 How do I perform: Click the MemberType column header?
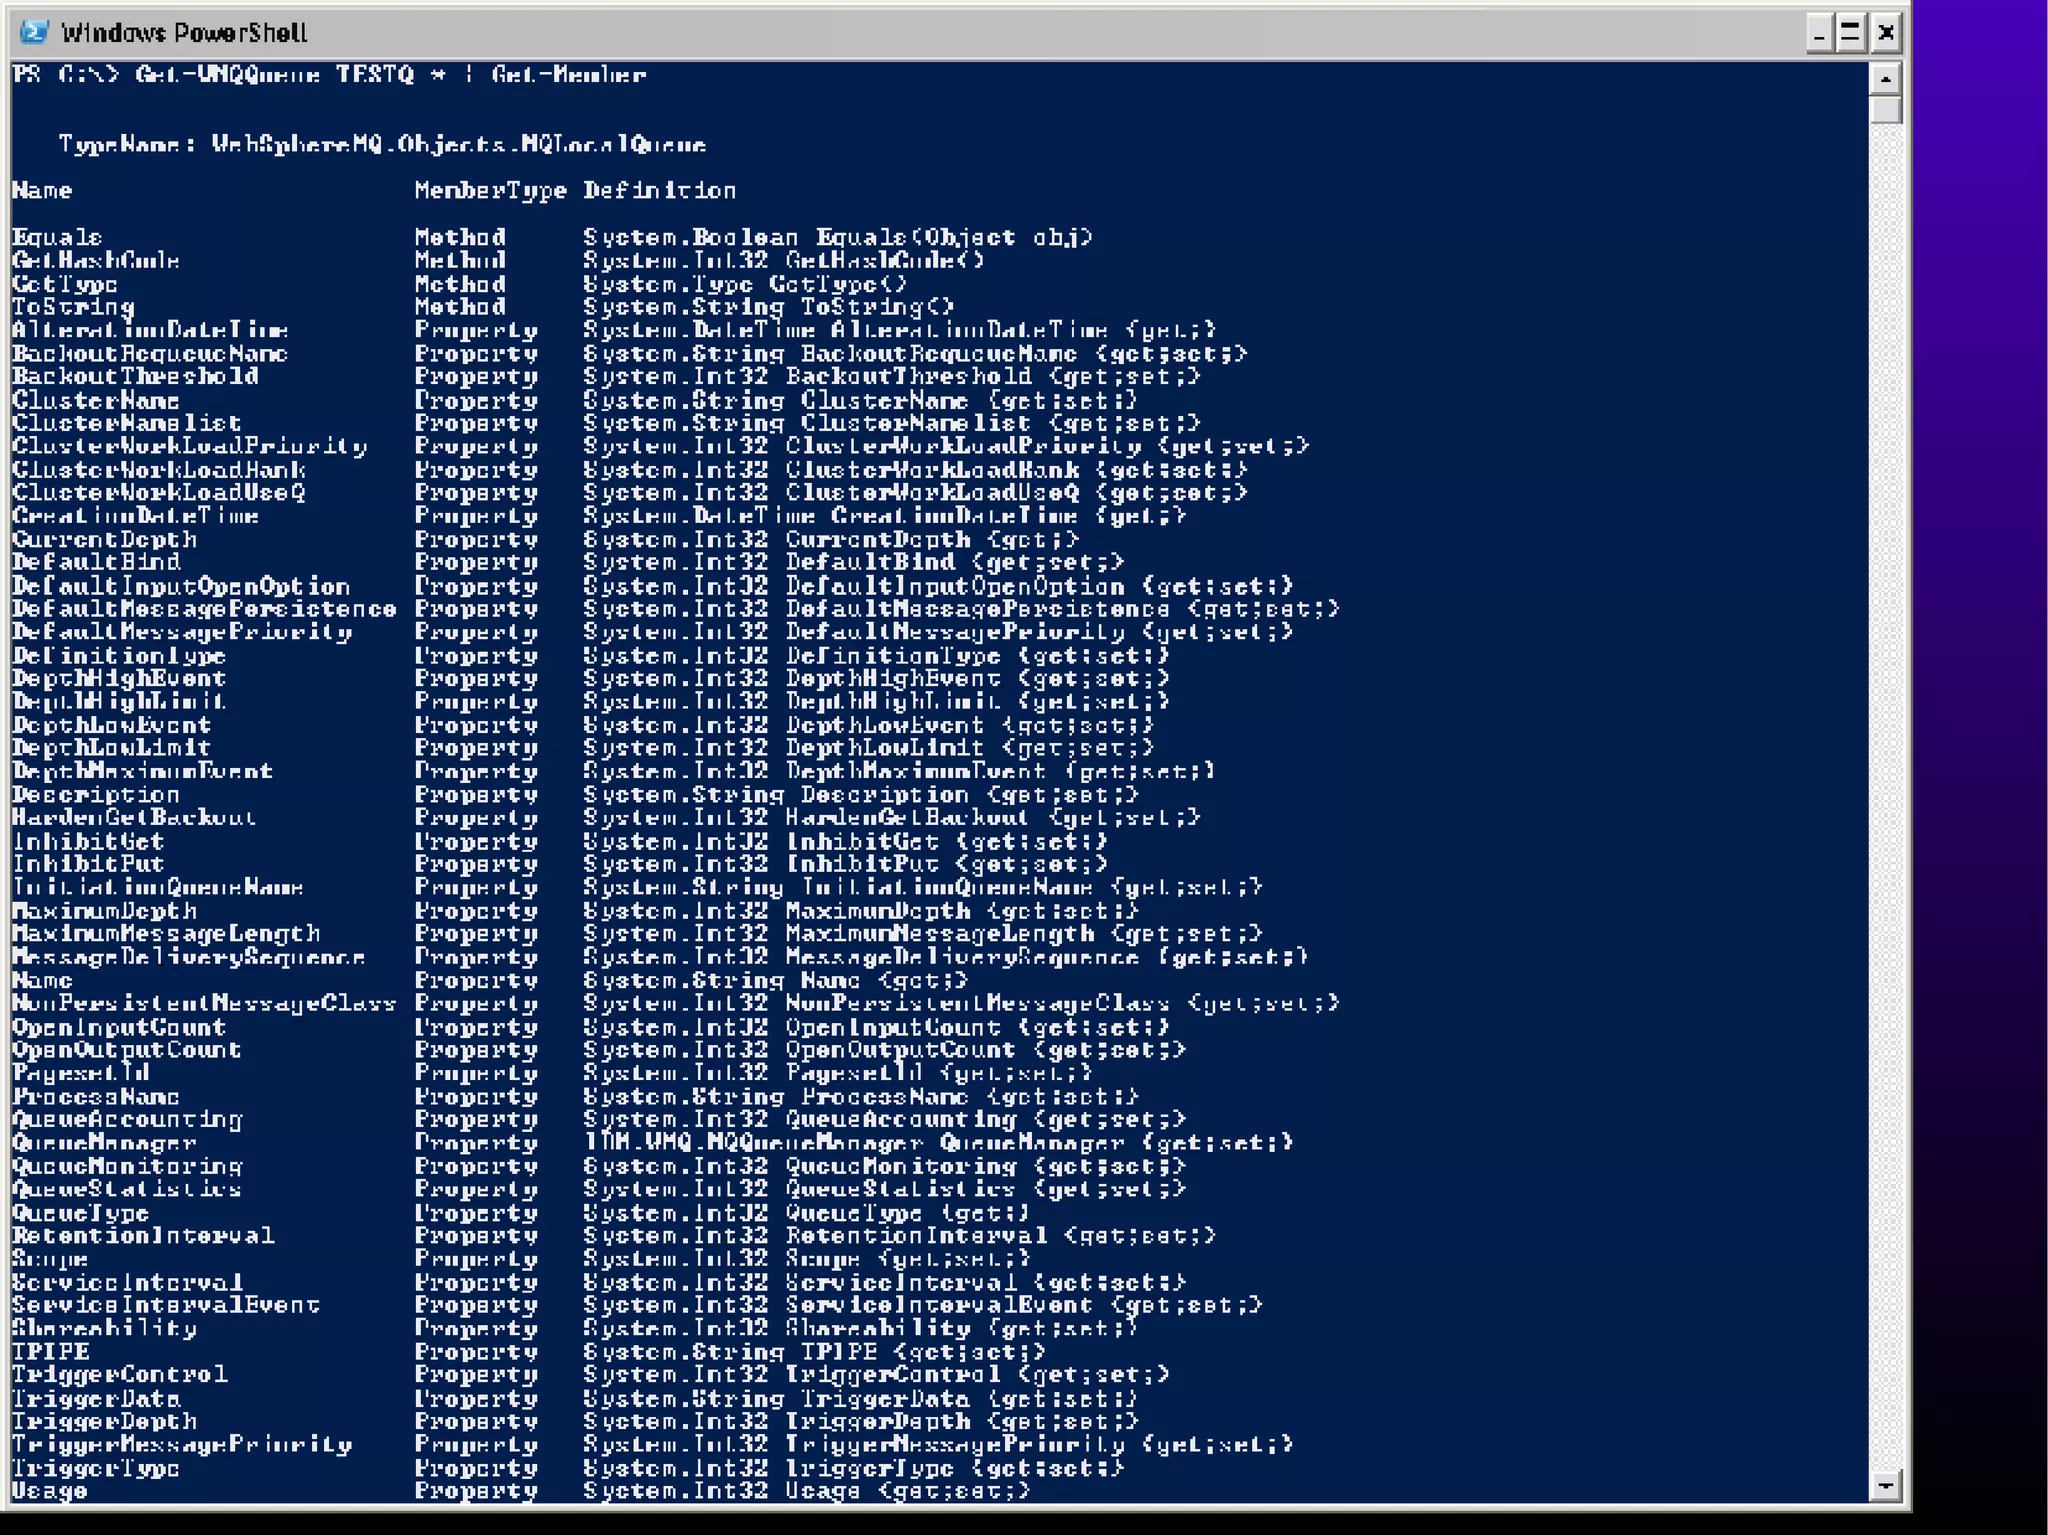click(490, 191)
